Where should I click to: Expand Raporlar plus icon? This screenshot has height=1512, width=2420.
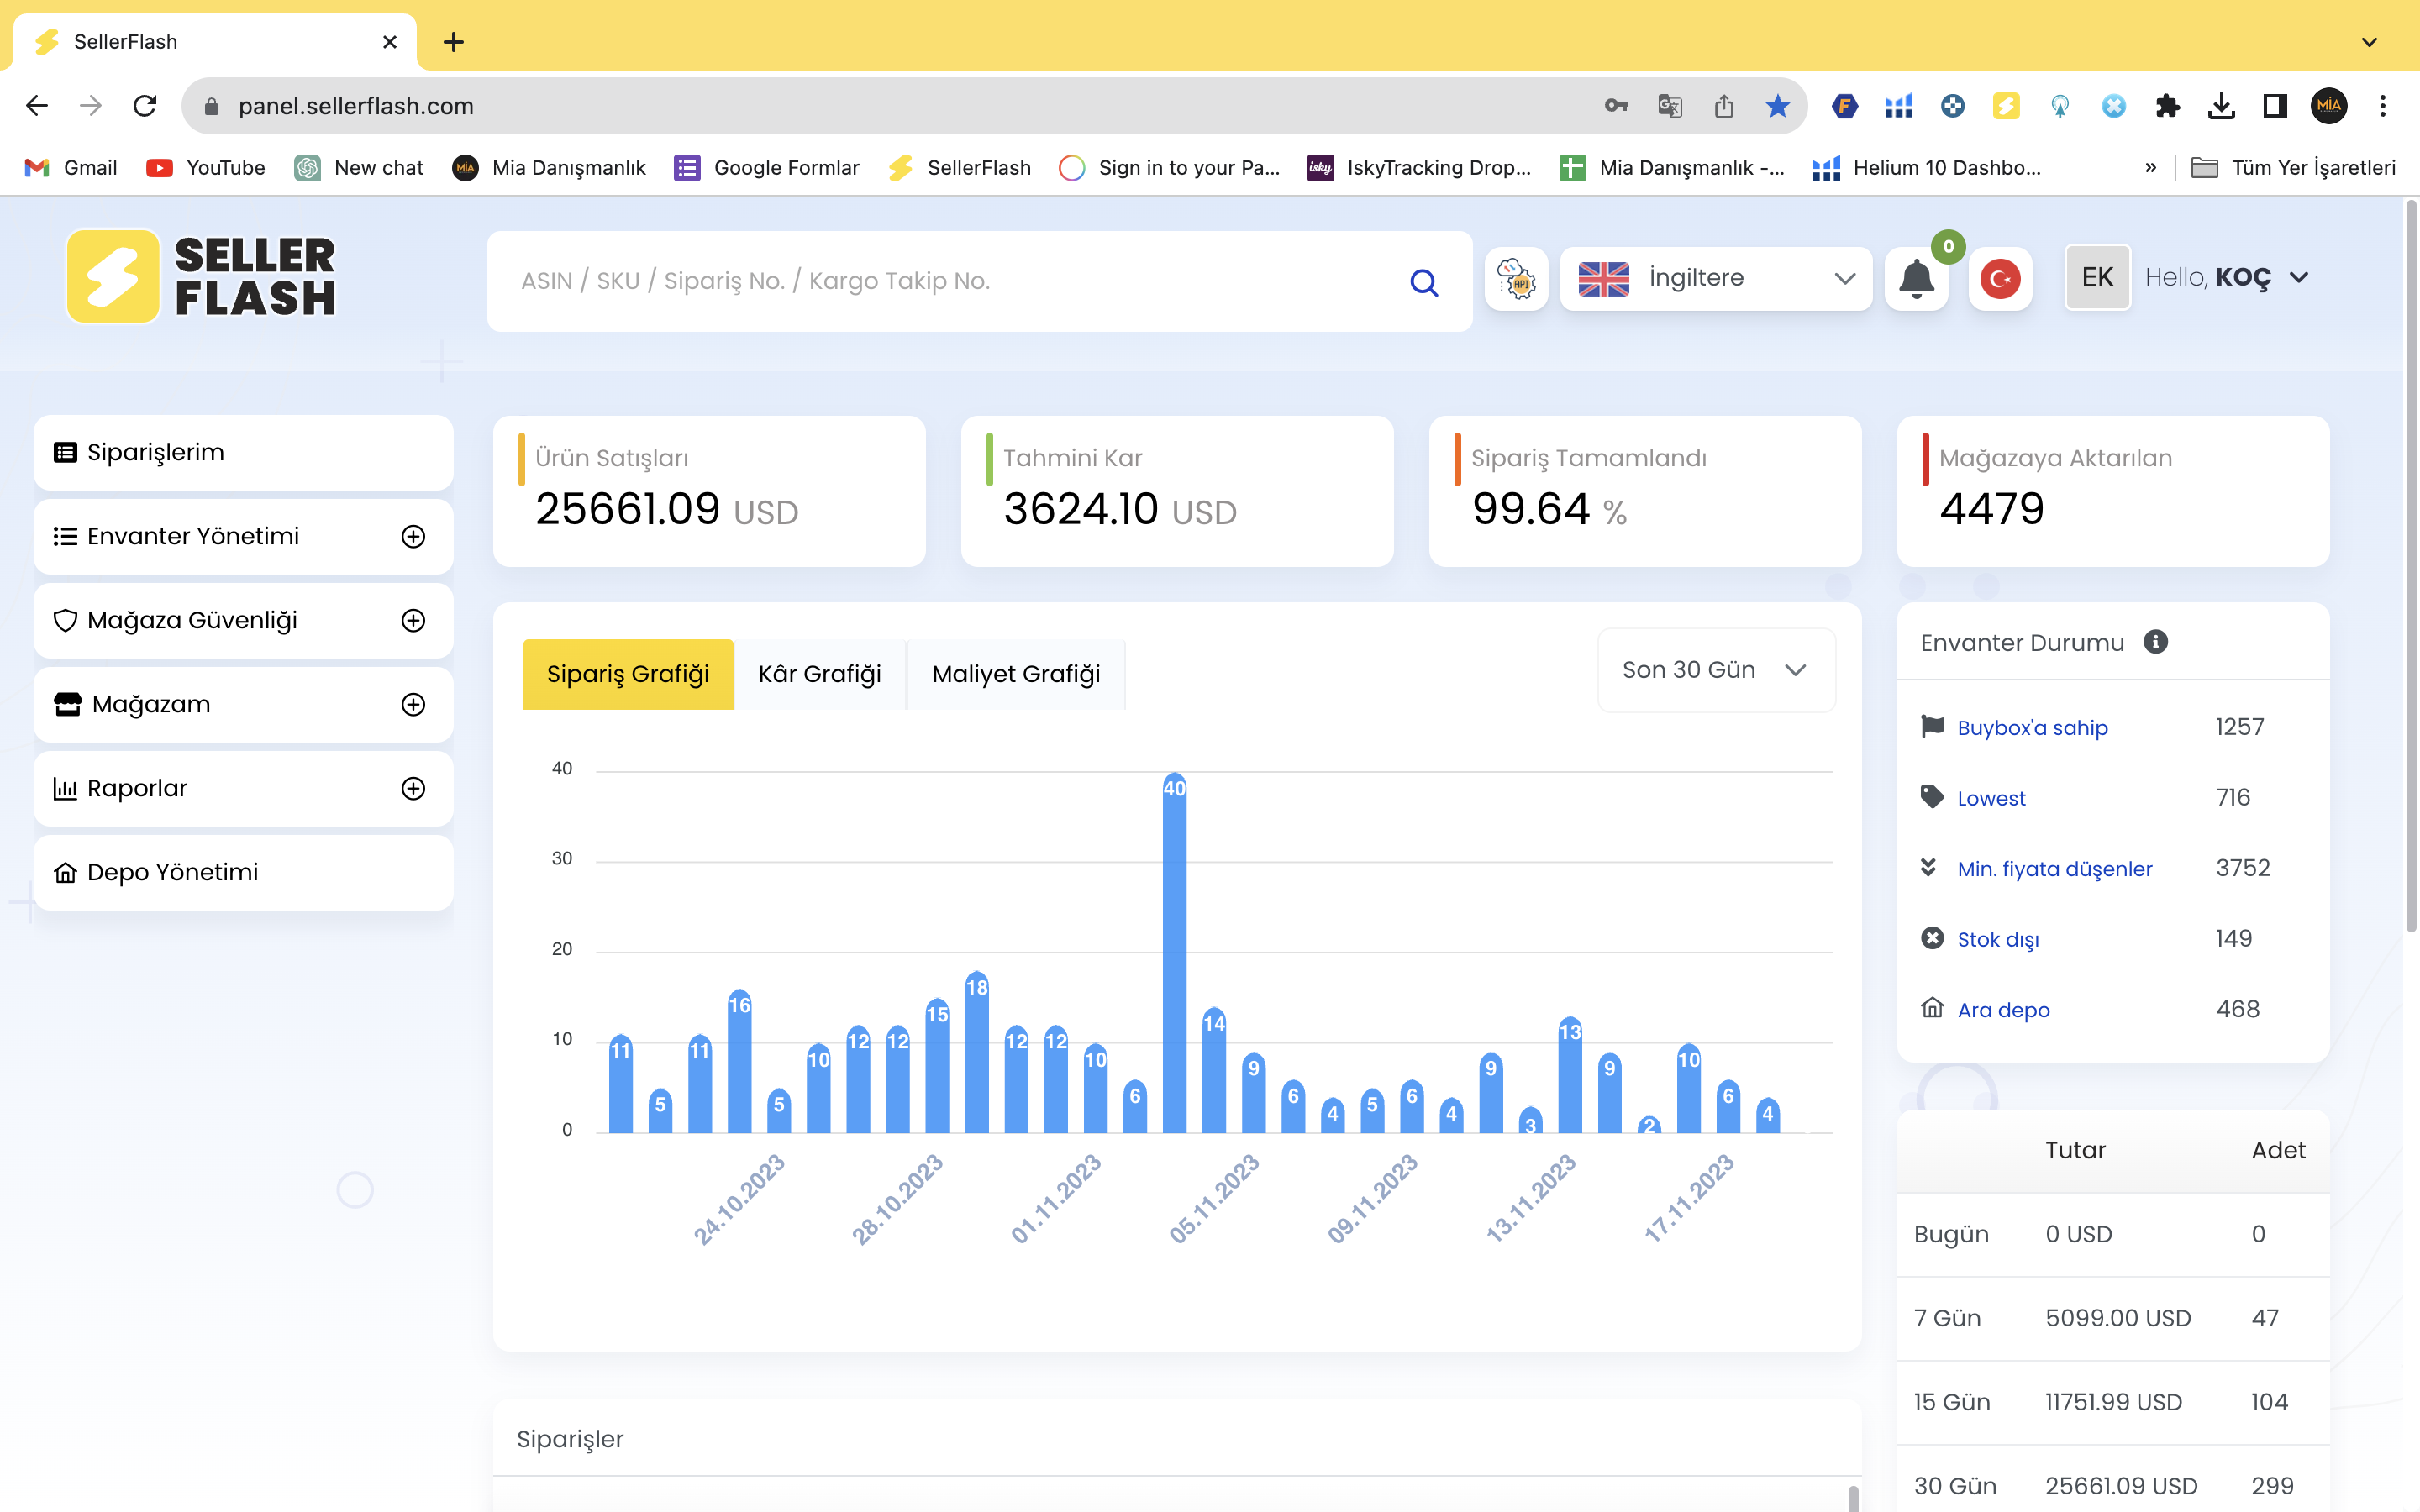pyautogui.click(x=413, y=789)
